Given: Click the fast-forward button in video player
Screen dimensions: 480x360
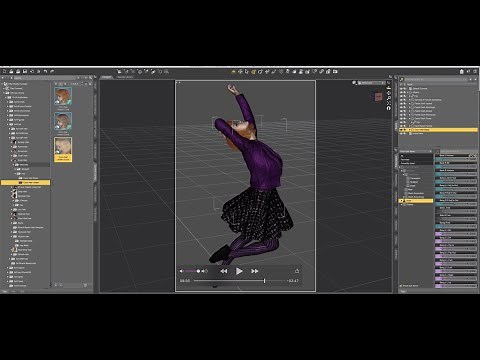Looking at the screenshot, I should coord(255,271).
